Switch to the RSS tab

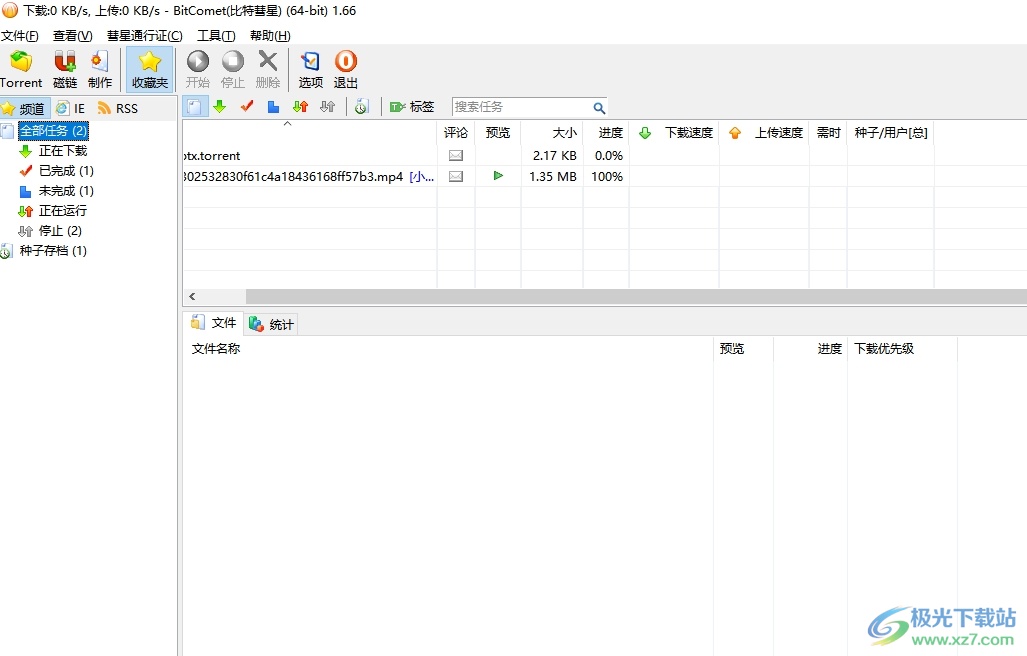pyautogui.click(x=118, y=108)
